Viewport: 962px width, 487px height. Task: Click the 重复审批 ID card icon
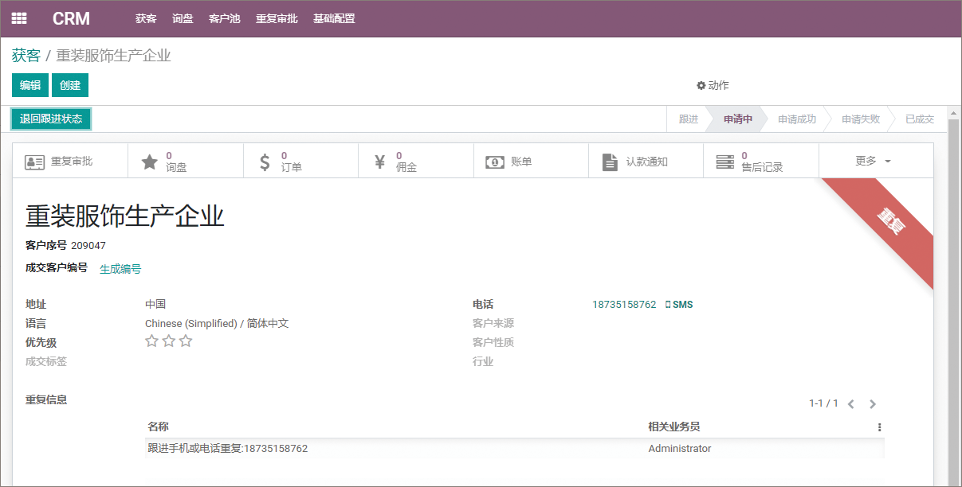[x=35, y=161]
